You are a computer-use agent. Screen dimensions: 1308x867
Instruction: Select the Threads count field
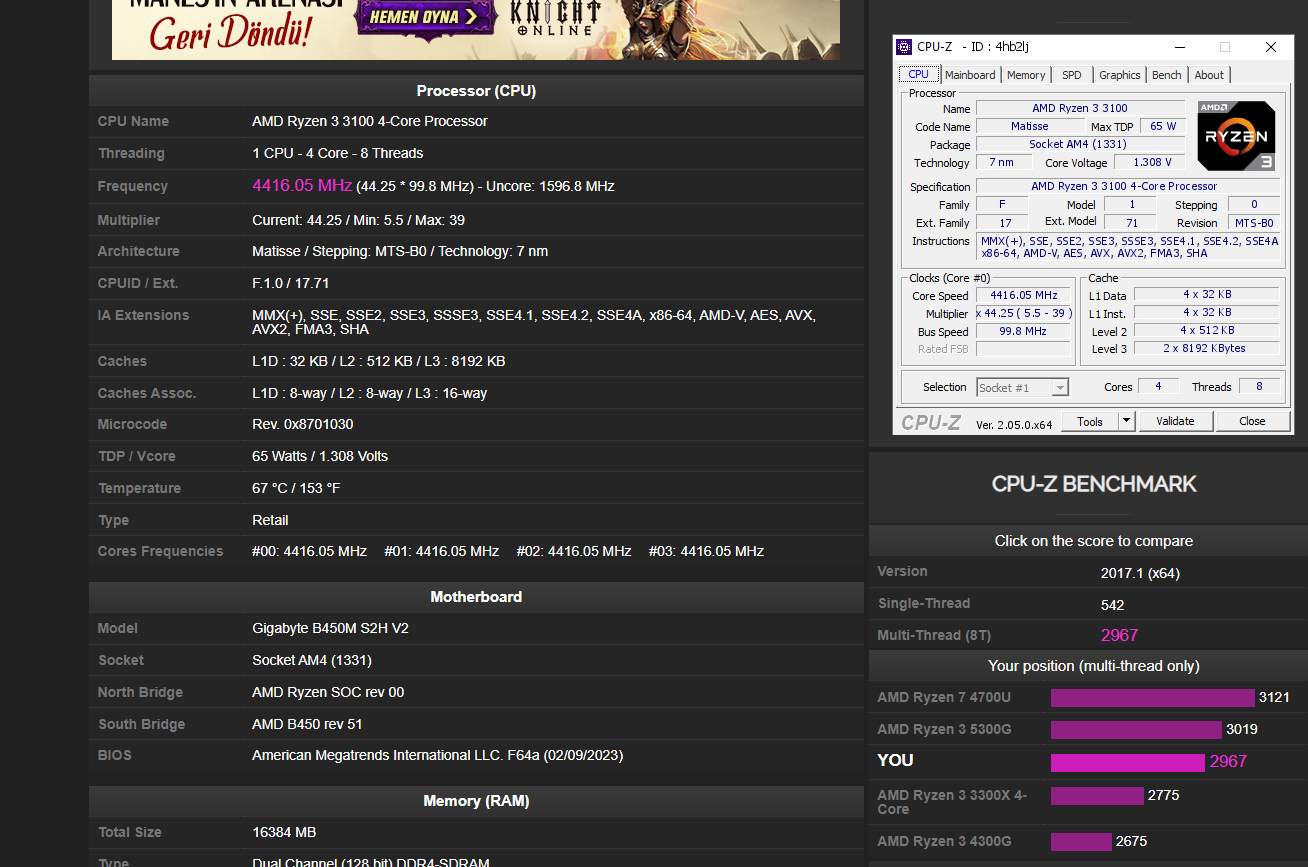tap(1259, 386)
